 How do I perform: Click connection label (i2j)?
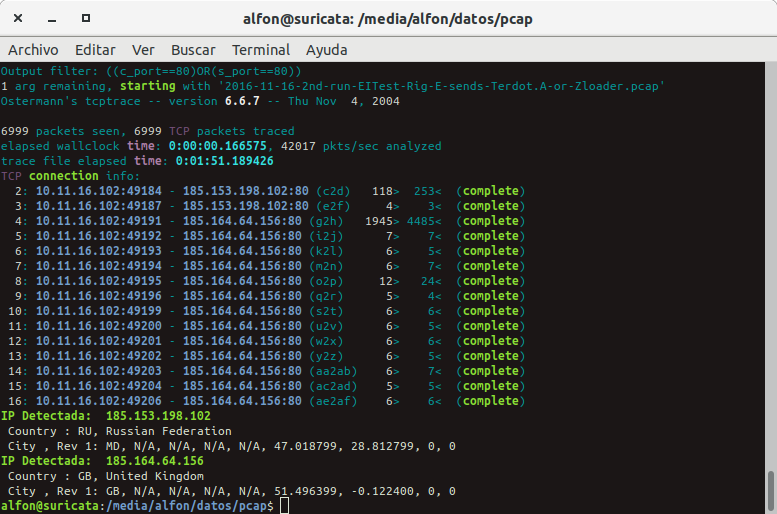[x=326, y=236]
